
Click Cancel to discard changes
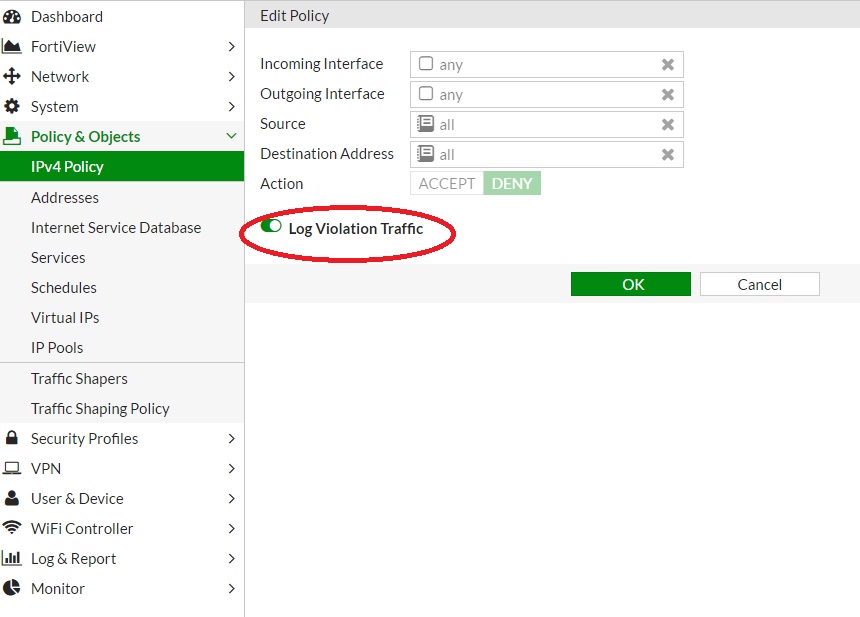click(x=760, y=284)
